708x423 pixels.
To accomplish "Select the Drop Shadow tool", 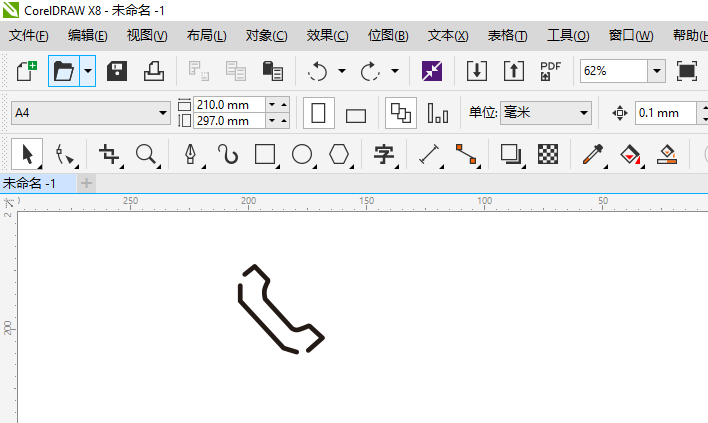I will (x=511, y=154).
